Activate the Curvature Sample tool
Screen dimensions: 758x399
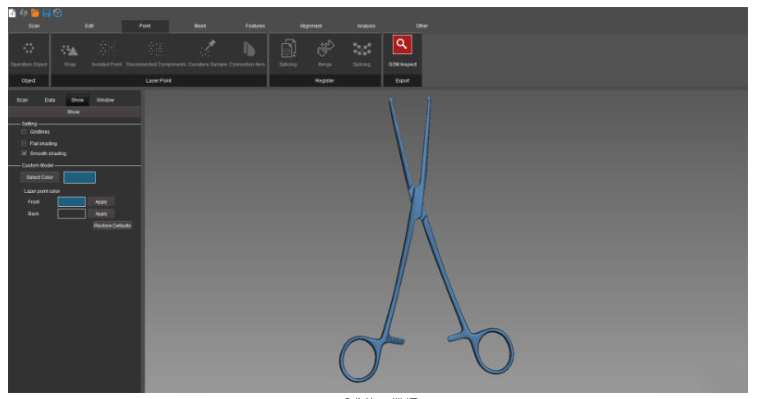(207, 54)
